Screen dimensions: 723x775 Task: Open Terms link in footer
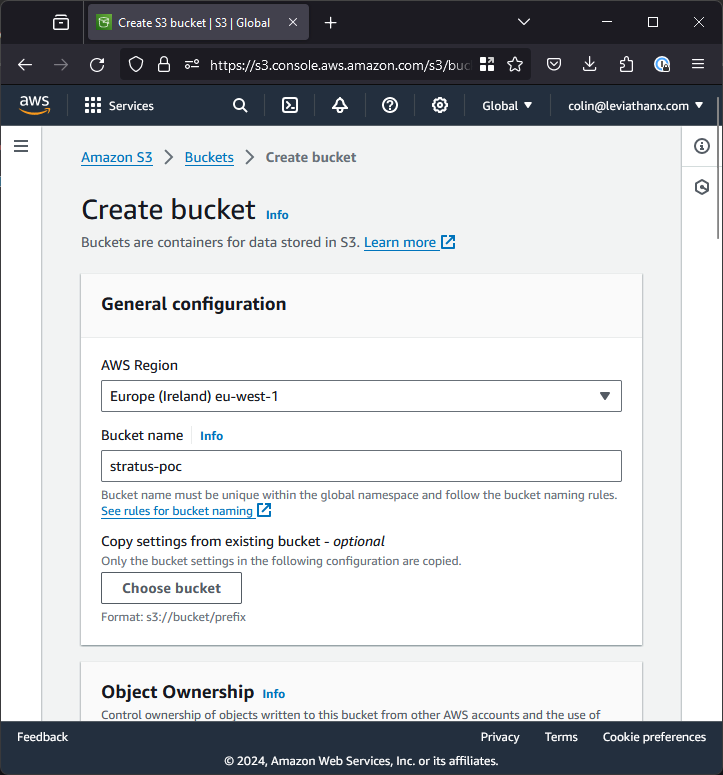tap(561, 737)
